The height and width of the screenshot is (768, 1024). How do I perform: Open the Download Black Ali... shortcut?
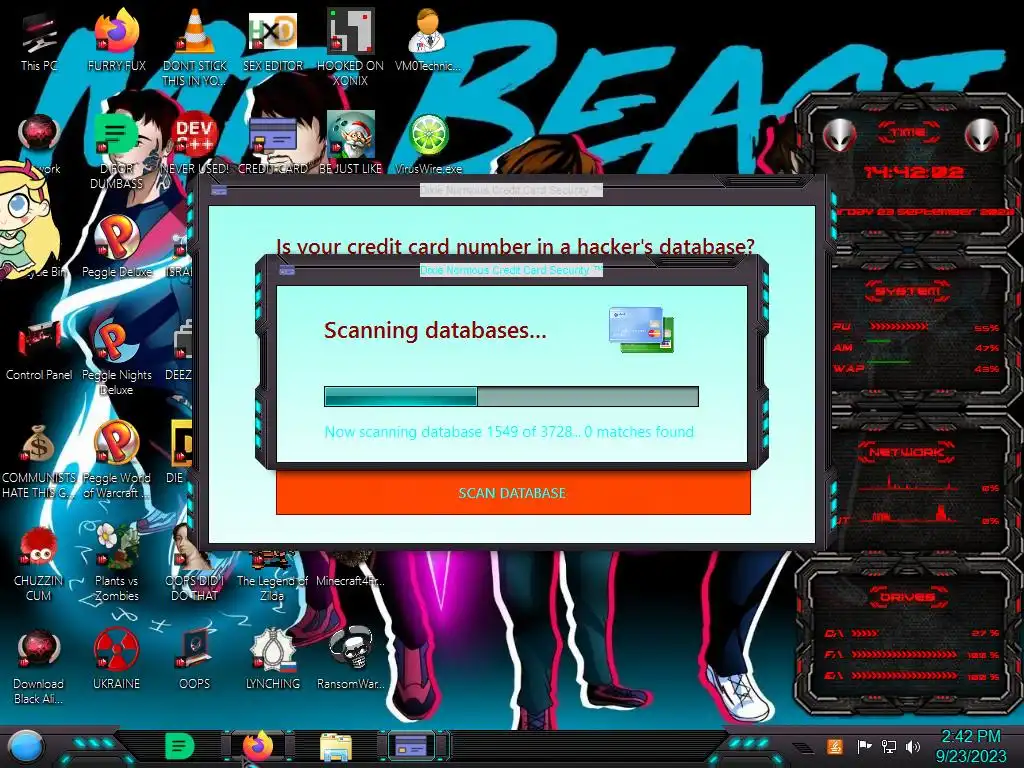[x=39, y=666]
